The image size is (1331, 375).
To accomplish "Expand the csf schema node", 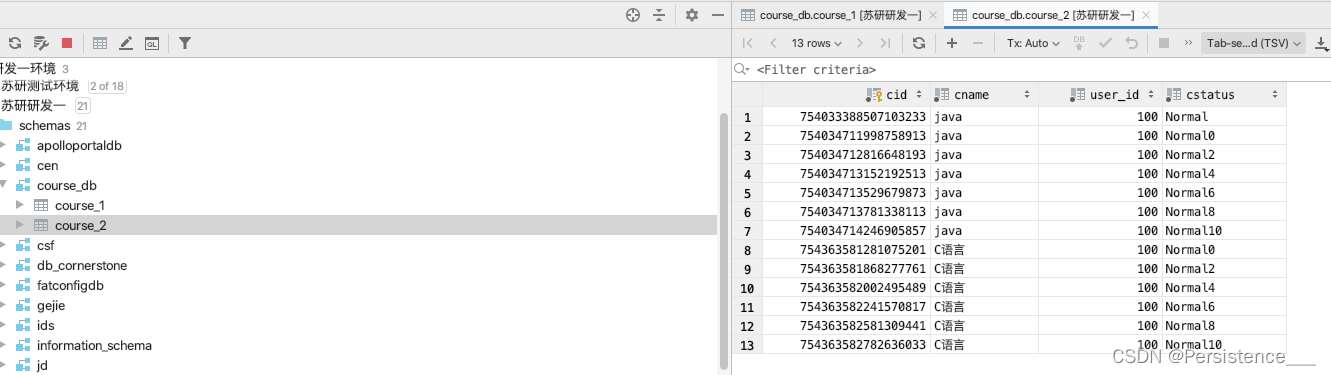I will 4,246.
